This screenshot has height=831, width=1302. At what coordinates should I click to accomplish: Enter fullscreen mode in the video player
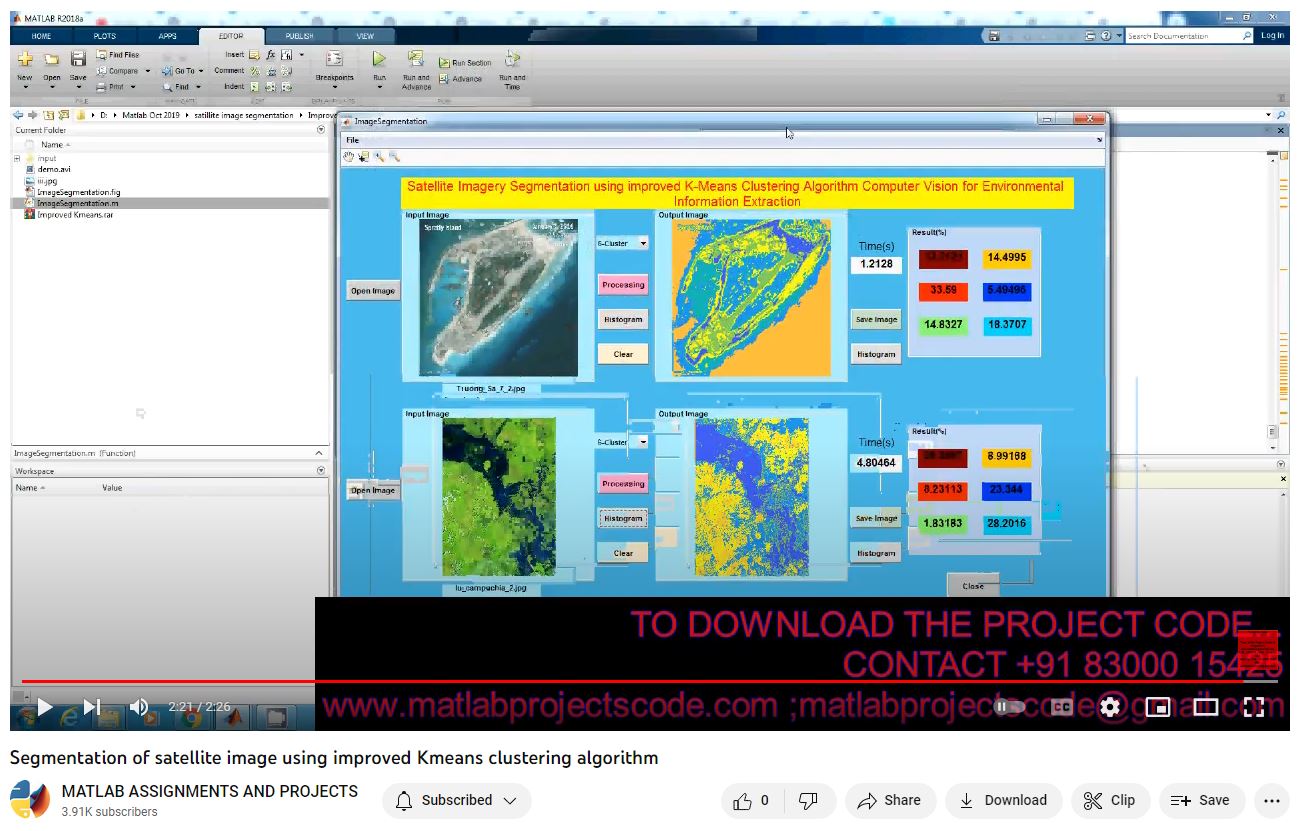1254,707
